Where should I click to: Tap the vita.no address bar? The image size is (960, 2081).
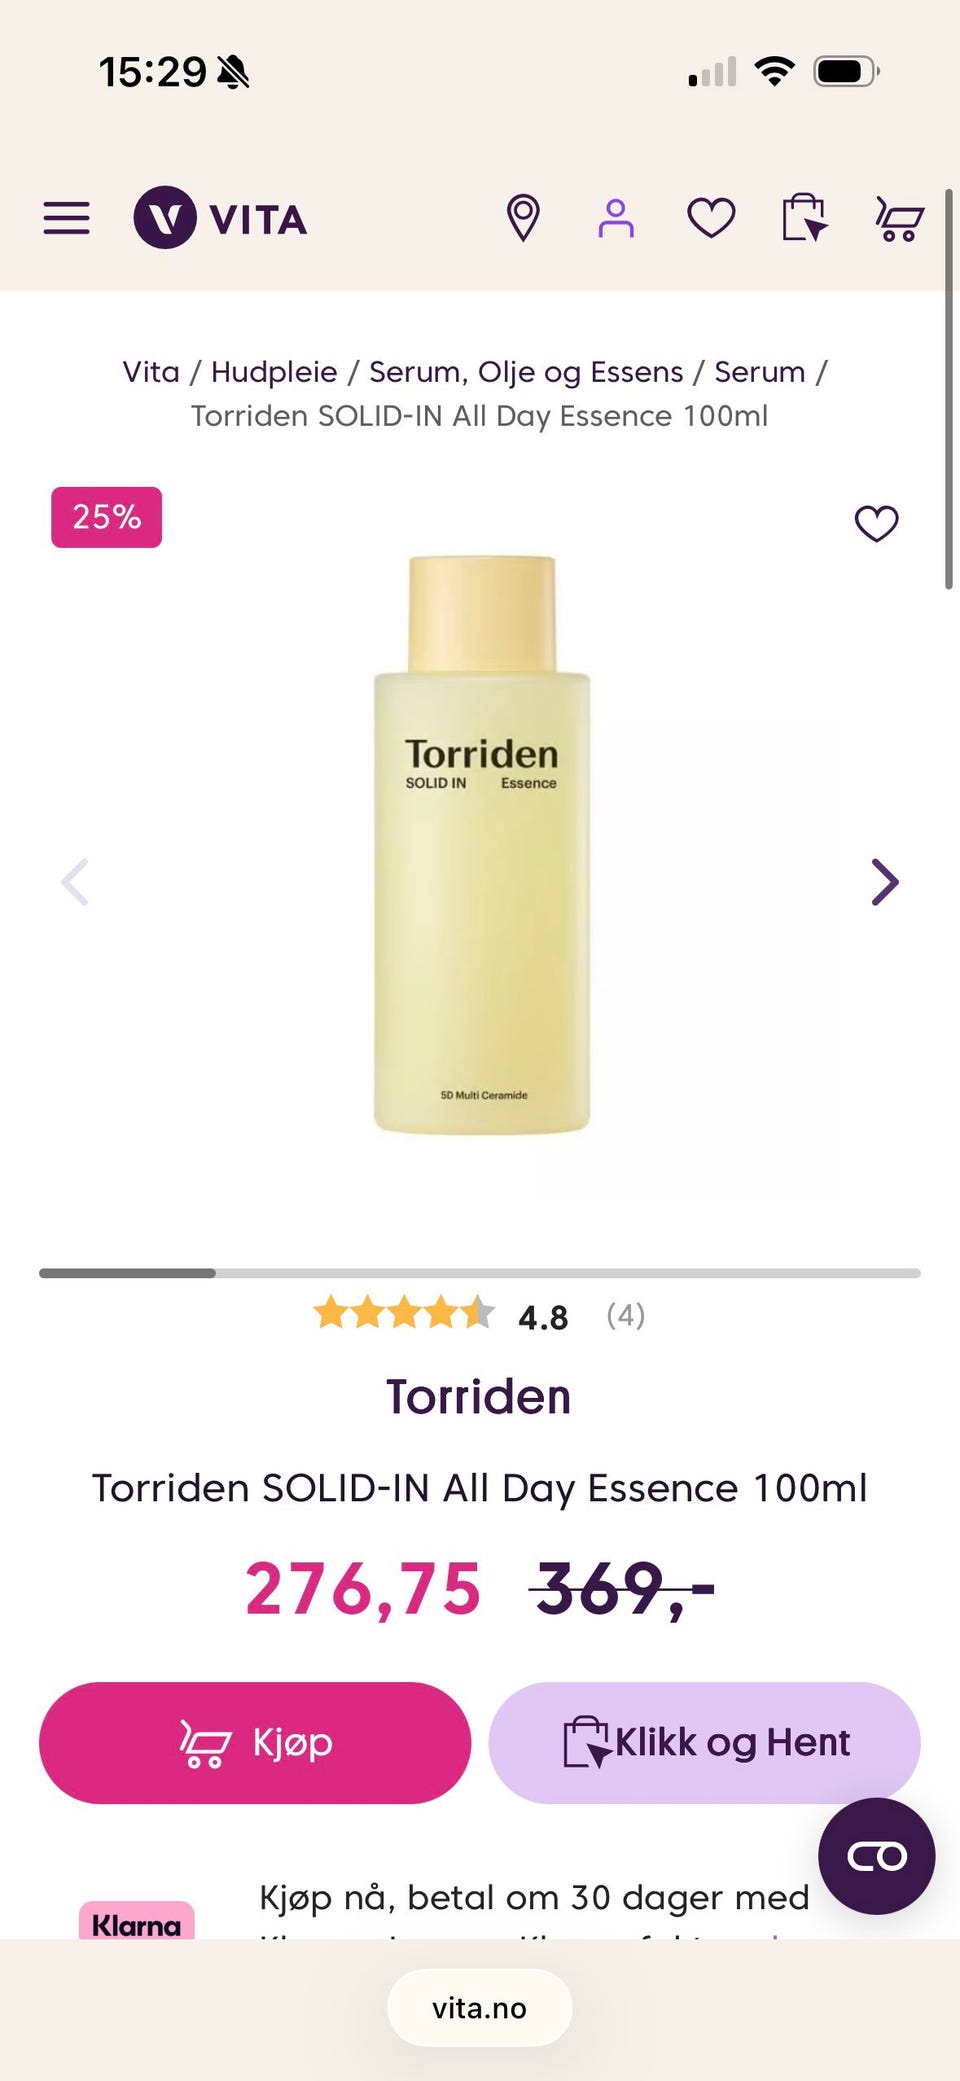(x=480, y=2008)
